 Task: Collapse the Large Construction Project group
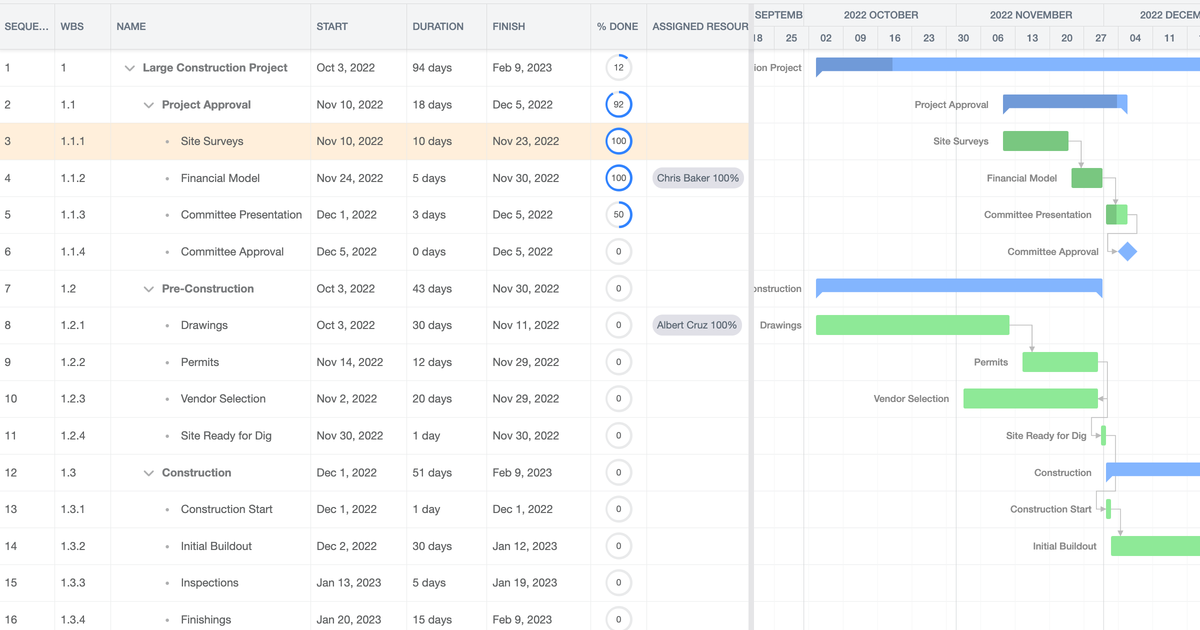click(x=129, y=68)
